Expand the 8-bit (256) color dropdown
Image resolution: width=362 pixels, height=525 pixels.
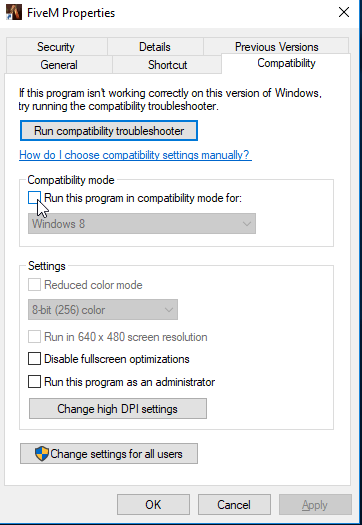pos(103,310)
